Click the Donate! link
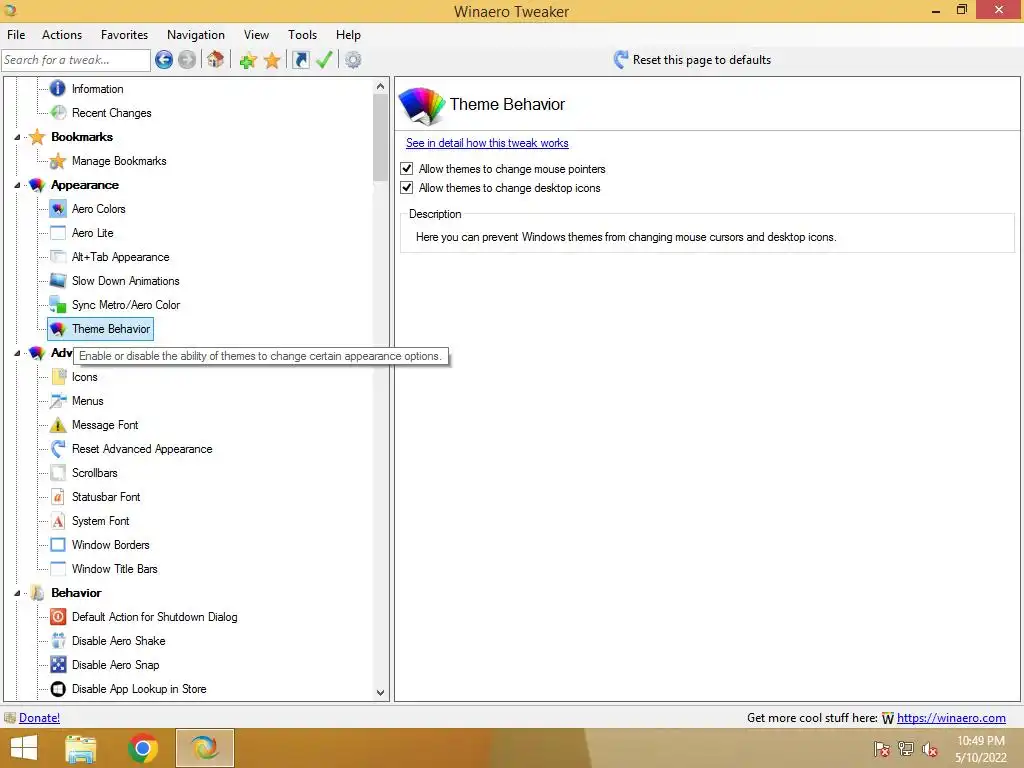Image resolution: width=1024 pixels, height=768 pixels. [39, 718]
